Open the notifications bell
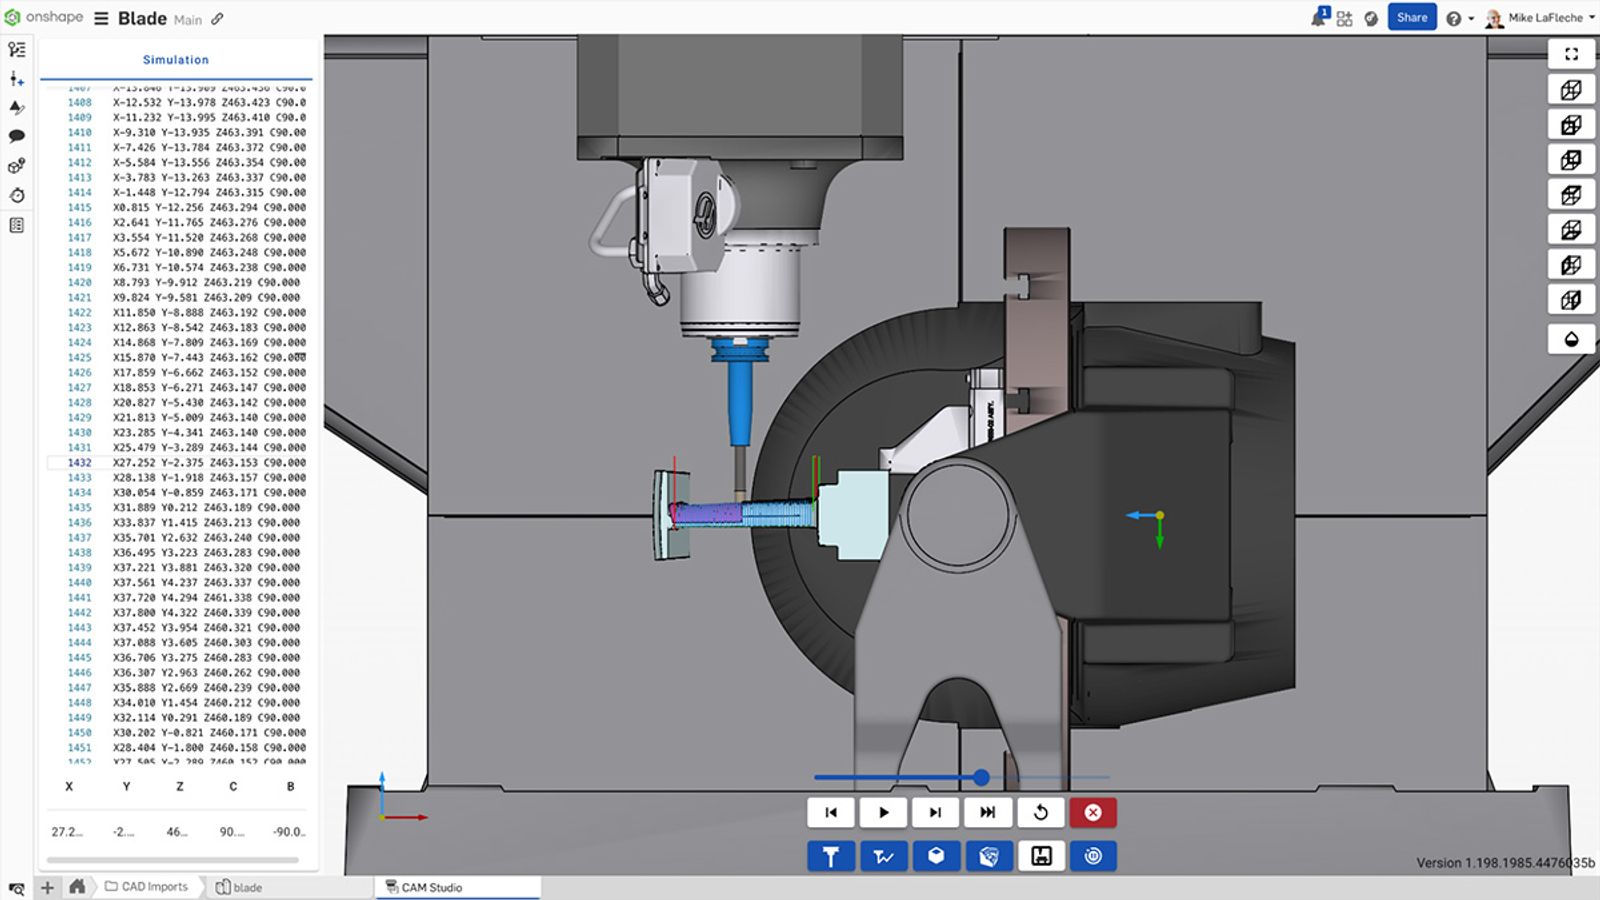Screen dimensions: 1600x900 (1319, 18)
